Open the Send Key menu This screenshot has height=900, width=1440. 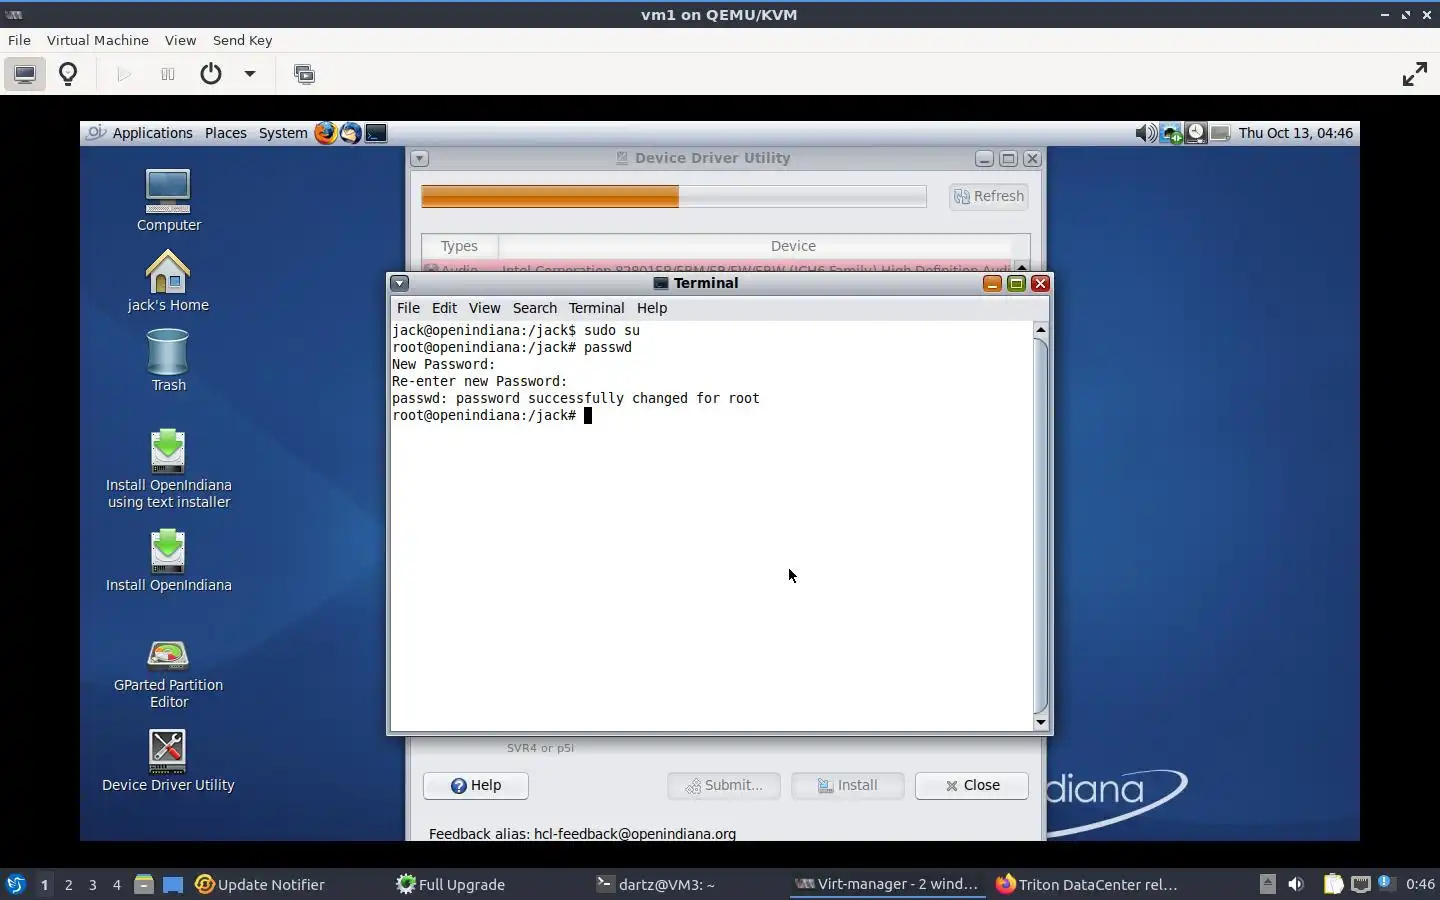242,40
